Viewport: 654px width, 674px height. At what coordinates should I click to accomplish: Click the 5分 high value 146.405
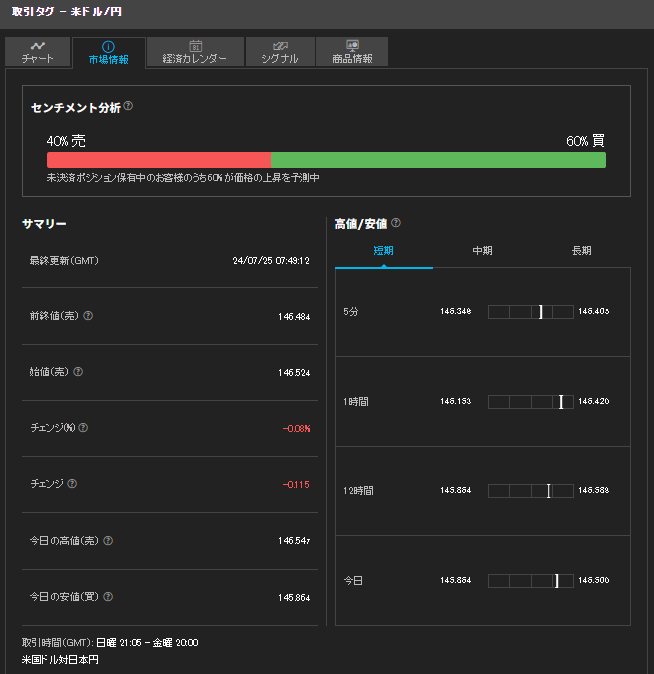593,311
